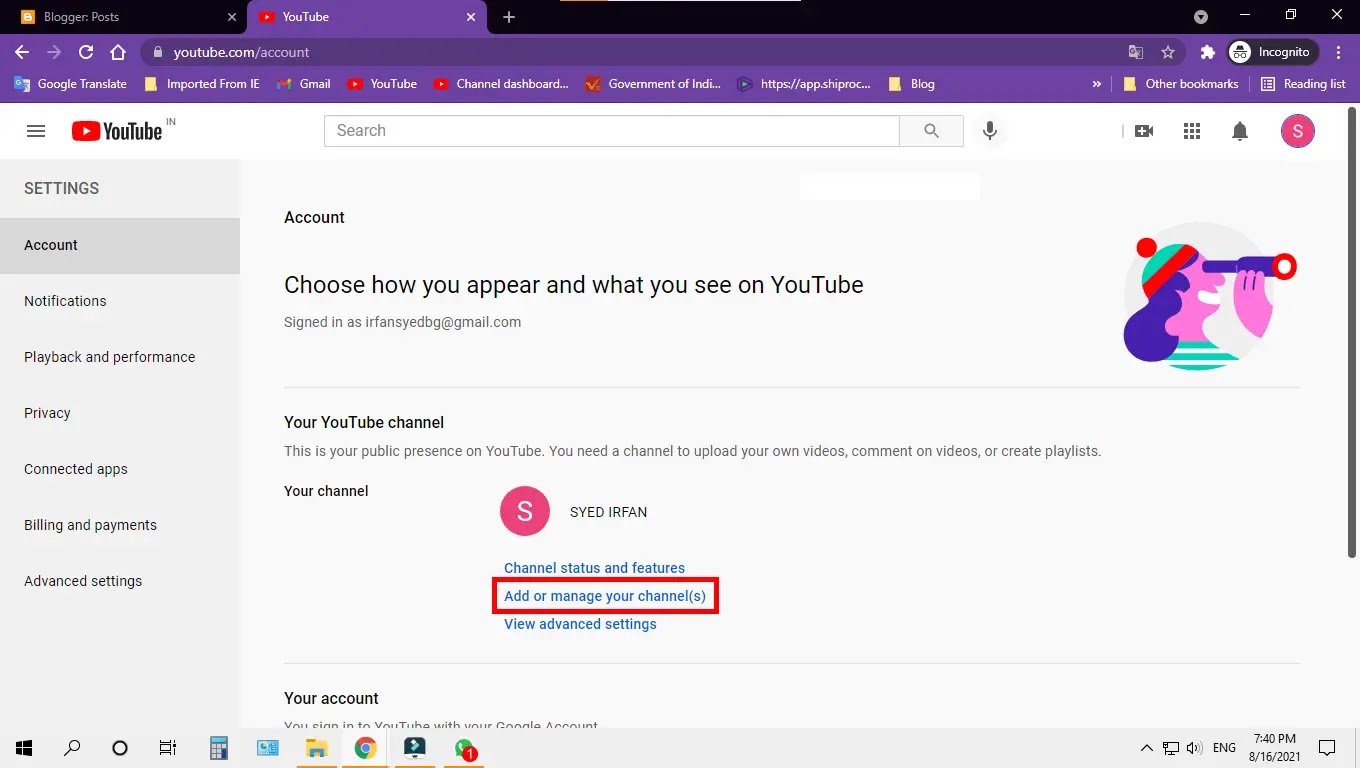Image resolution: width=1360 pixels, height=768 pixels.
Task: Open File Explorer from the taskbar
Action: click(316, 748)
